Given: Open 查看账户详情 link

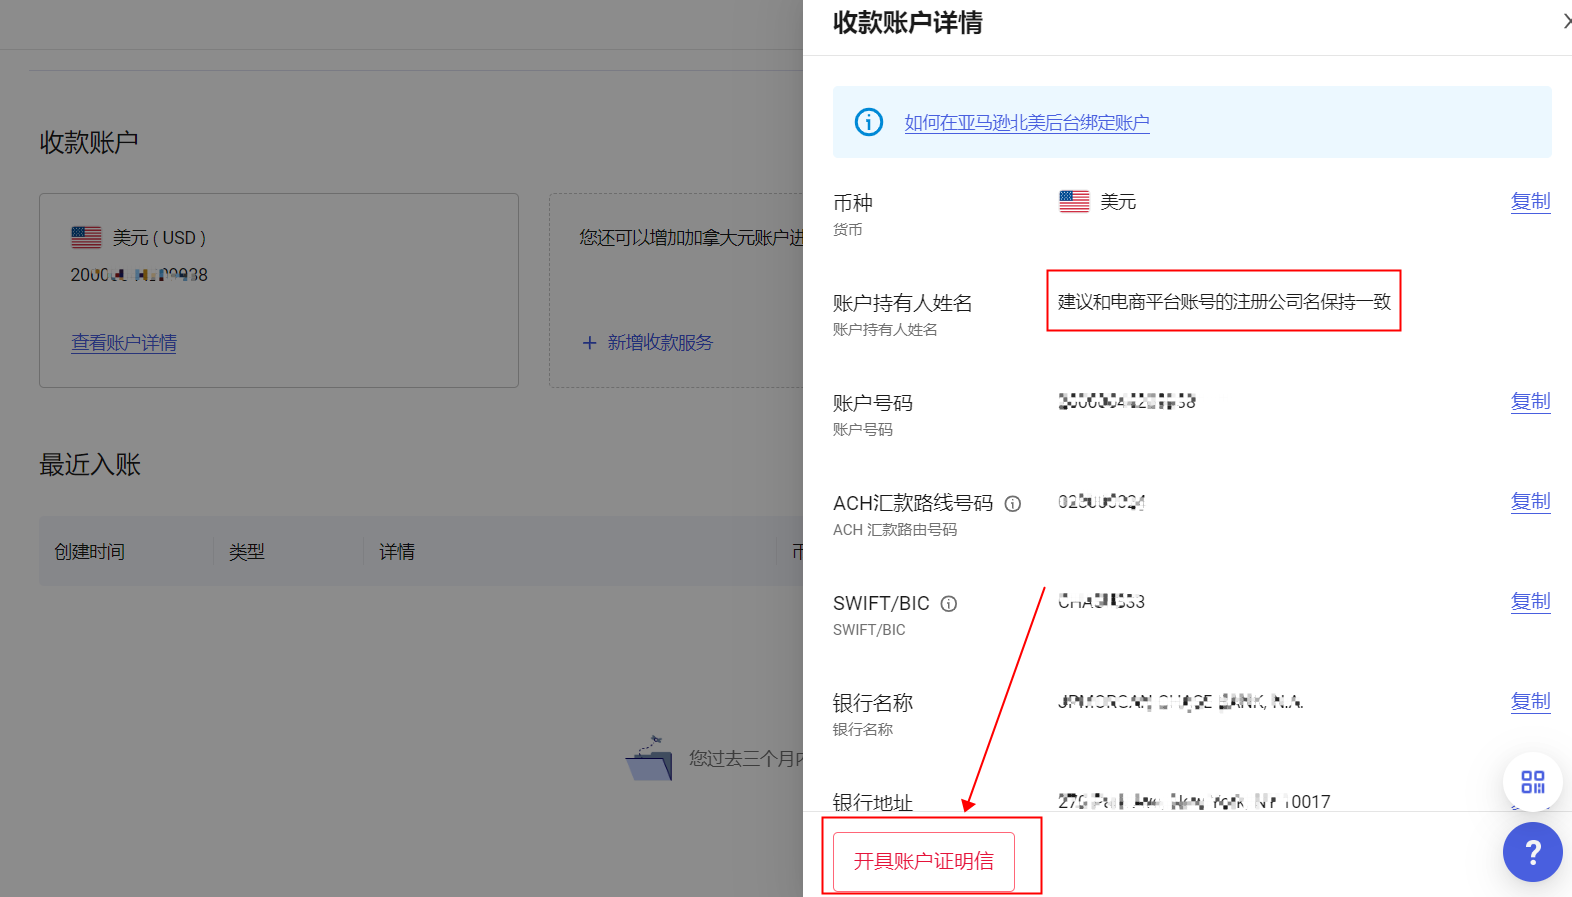Looking at the screenshot, I should pos(124,343).
